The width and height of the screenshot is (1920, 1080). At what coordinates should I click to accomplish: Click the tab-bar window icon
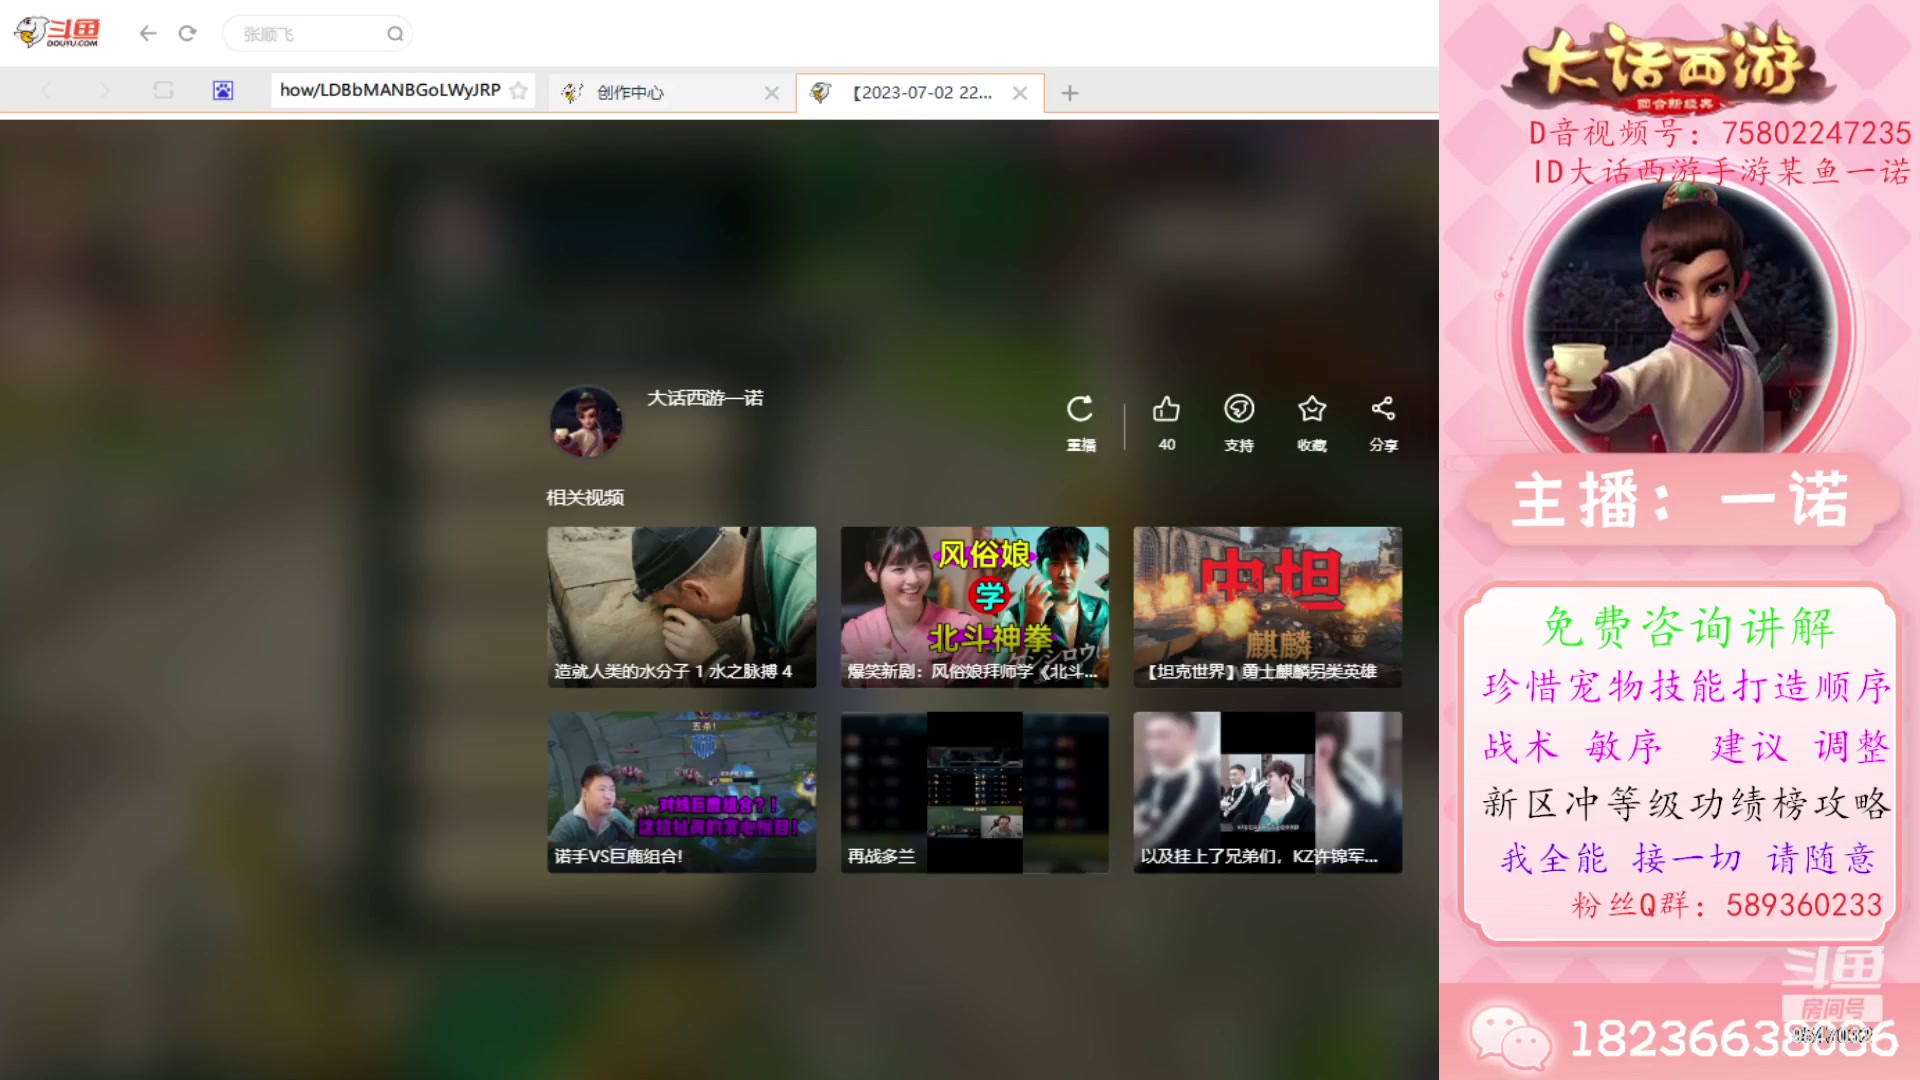coord(163,91)
